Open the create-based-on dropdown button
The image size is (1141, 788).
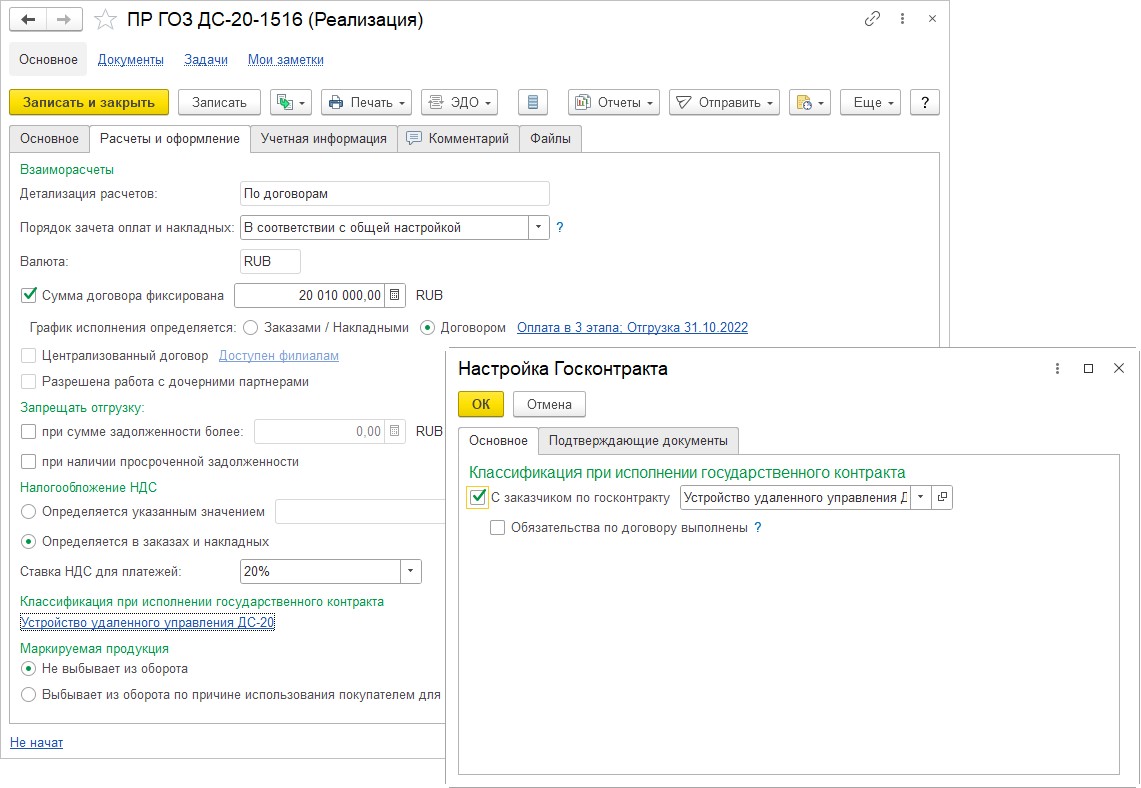click(x=291, y=103)
